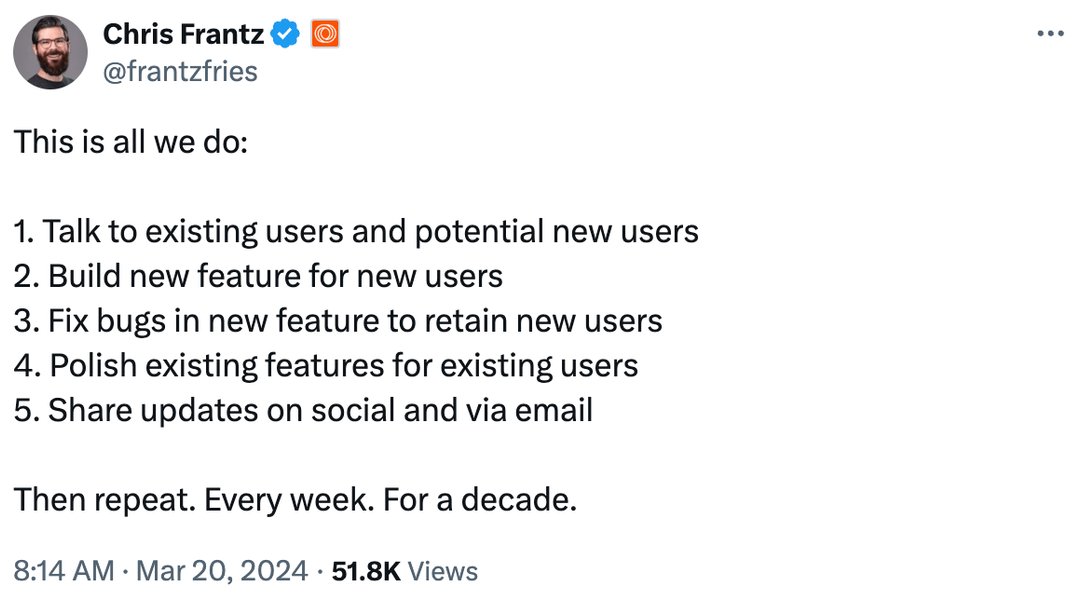
Task: Open the @frantzfries handle link
Action: tap(180, 72)
